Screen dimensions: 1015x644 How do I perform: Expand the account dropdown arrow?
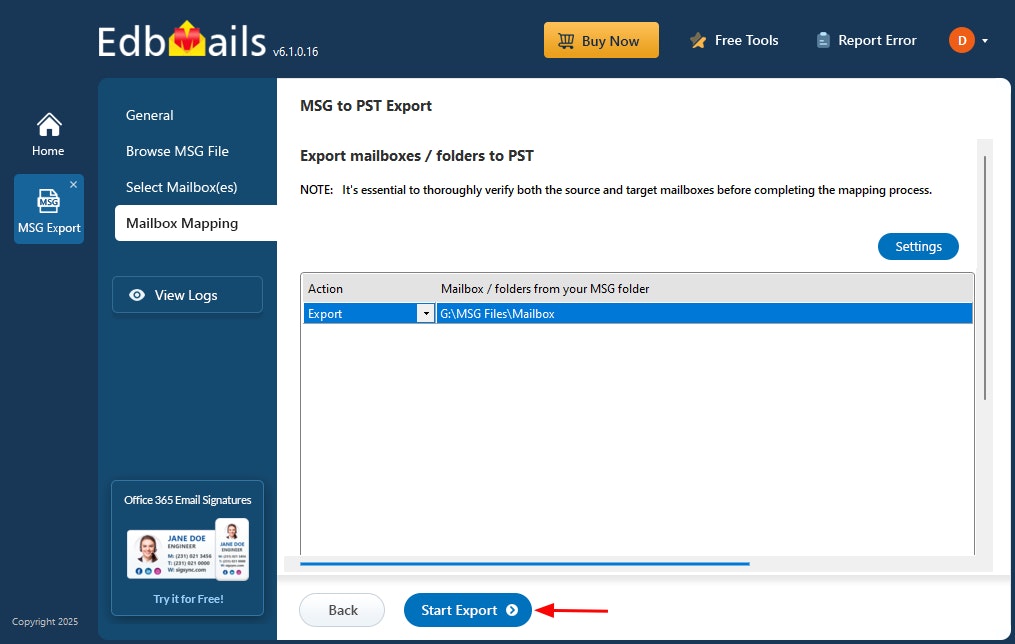[985, 41]
